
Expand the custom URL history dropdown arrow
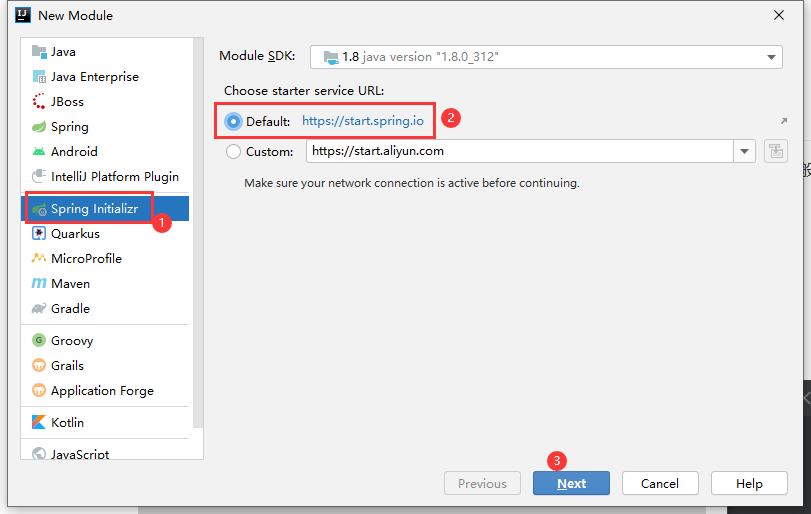[744, 152]
